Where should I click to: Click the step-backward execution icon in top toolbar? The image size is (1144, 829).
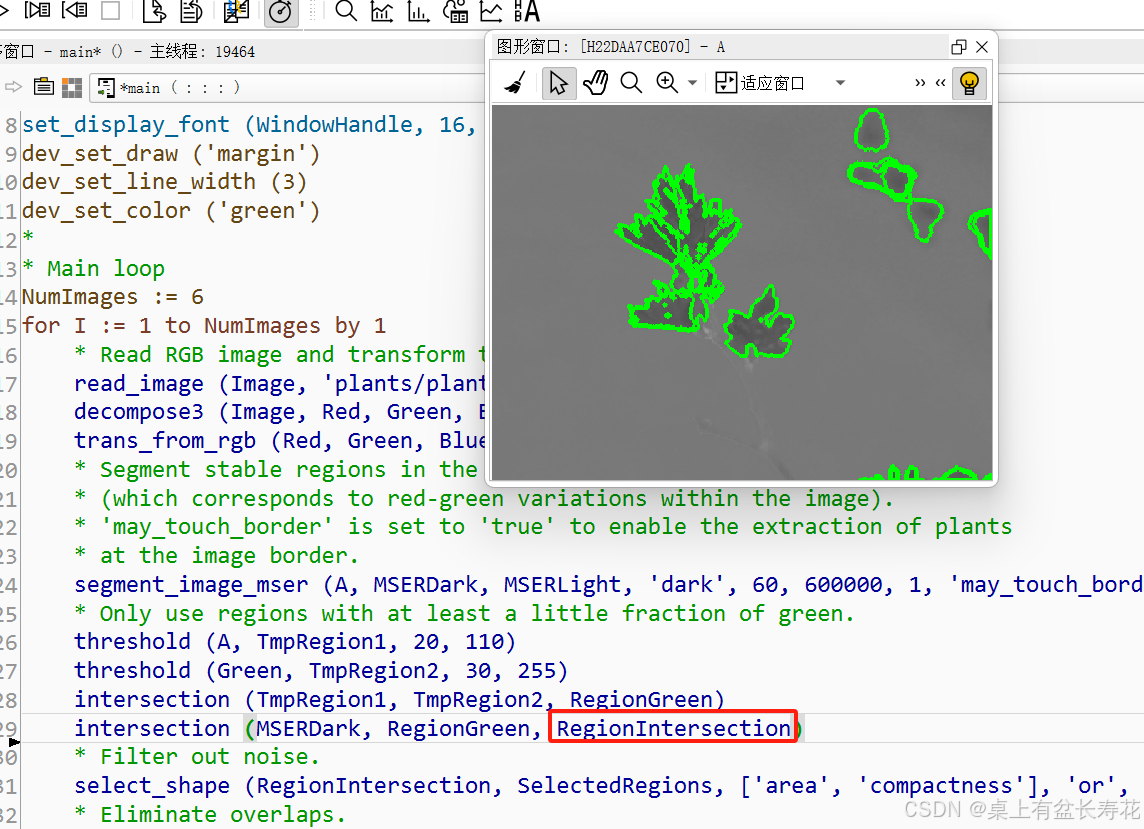[74, 9]
